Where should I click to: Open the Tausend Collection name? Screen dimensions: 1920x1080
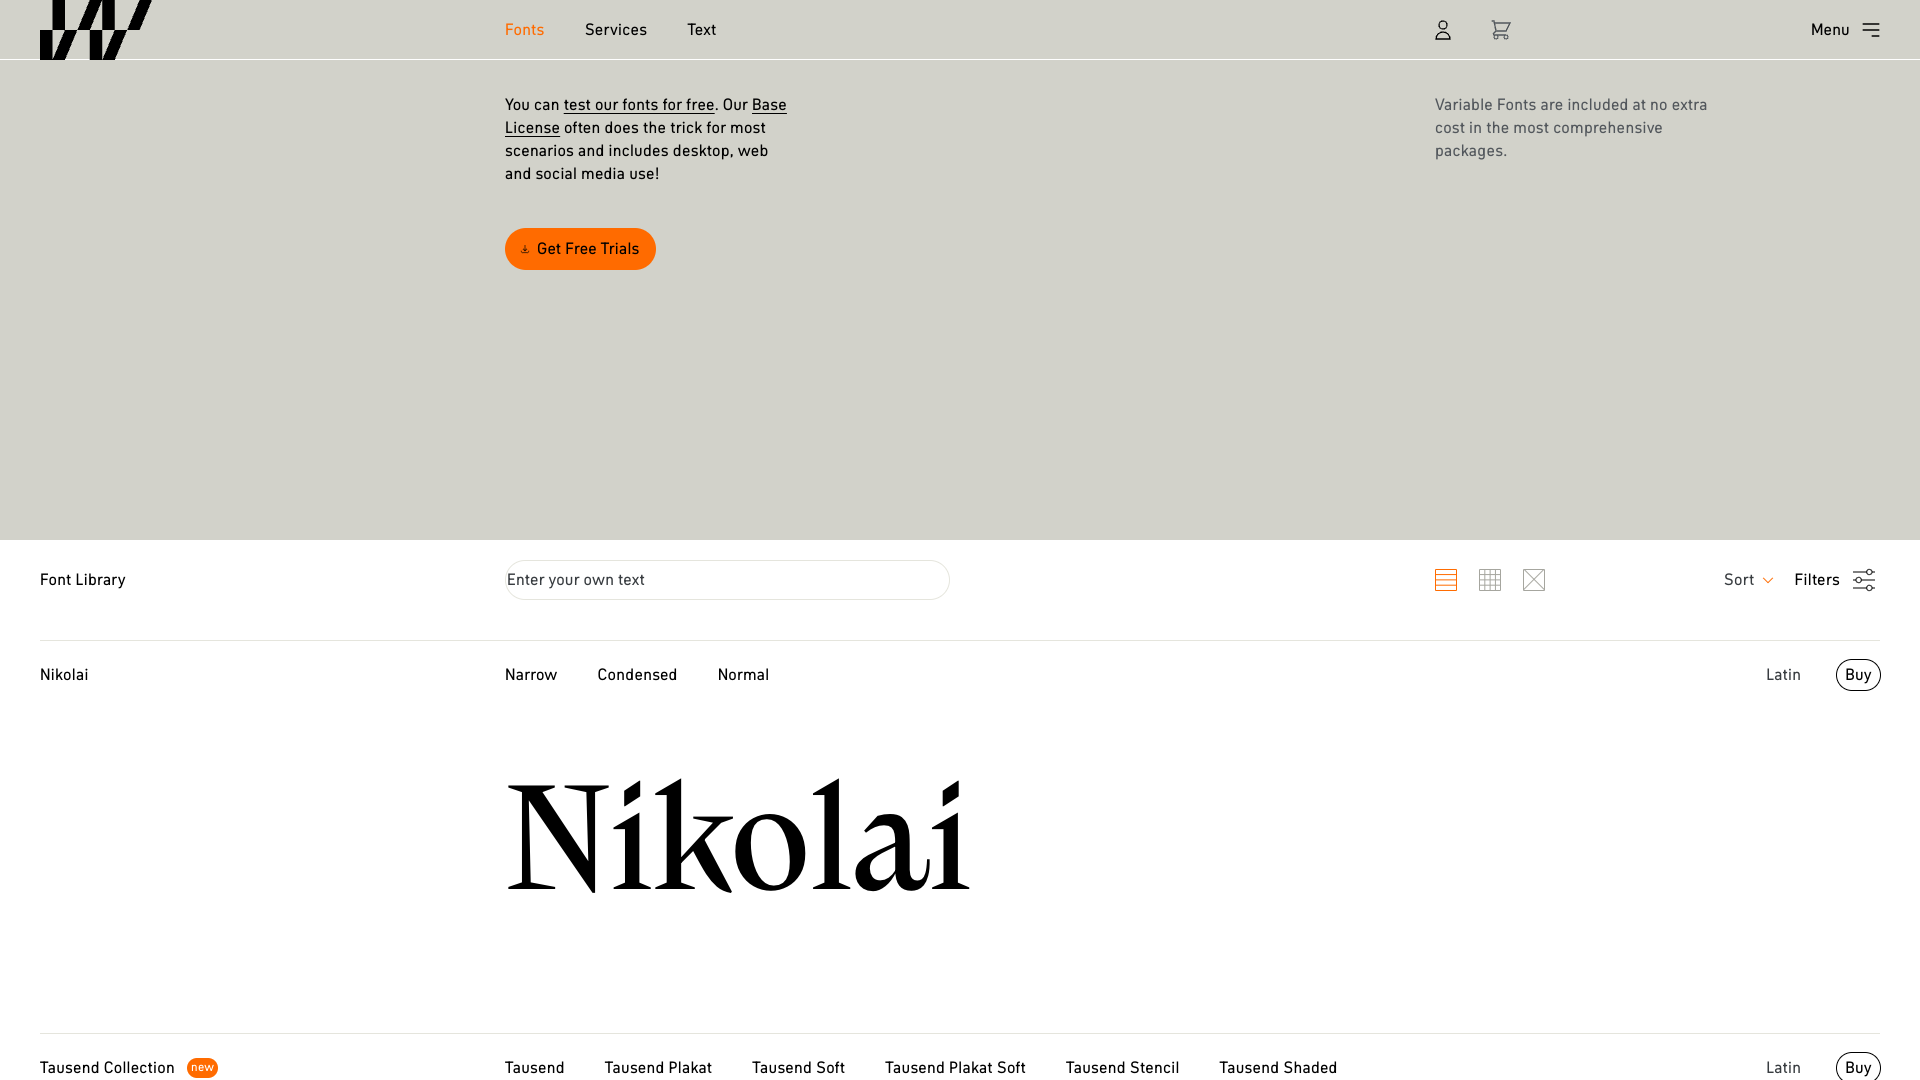pyautogui.click(x=107, y=1068)
